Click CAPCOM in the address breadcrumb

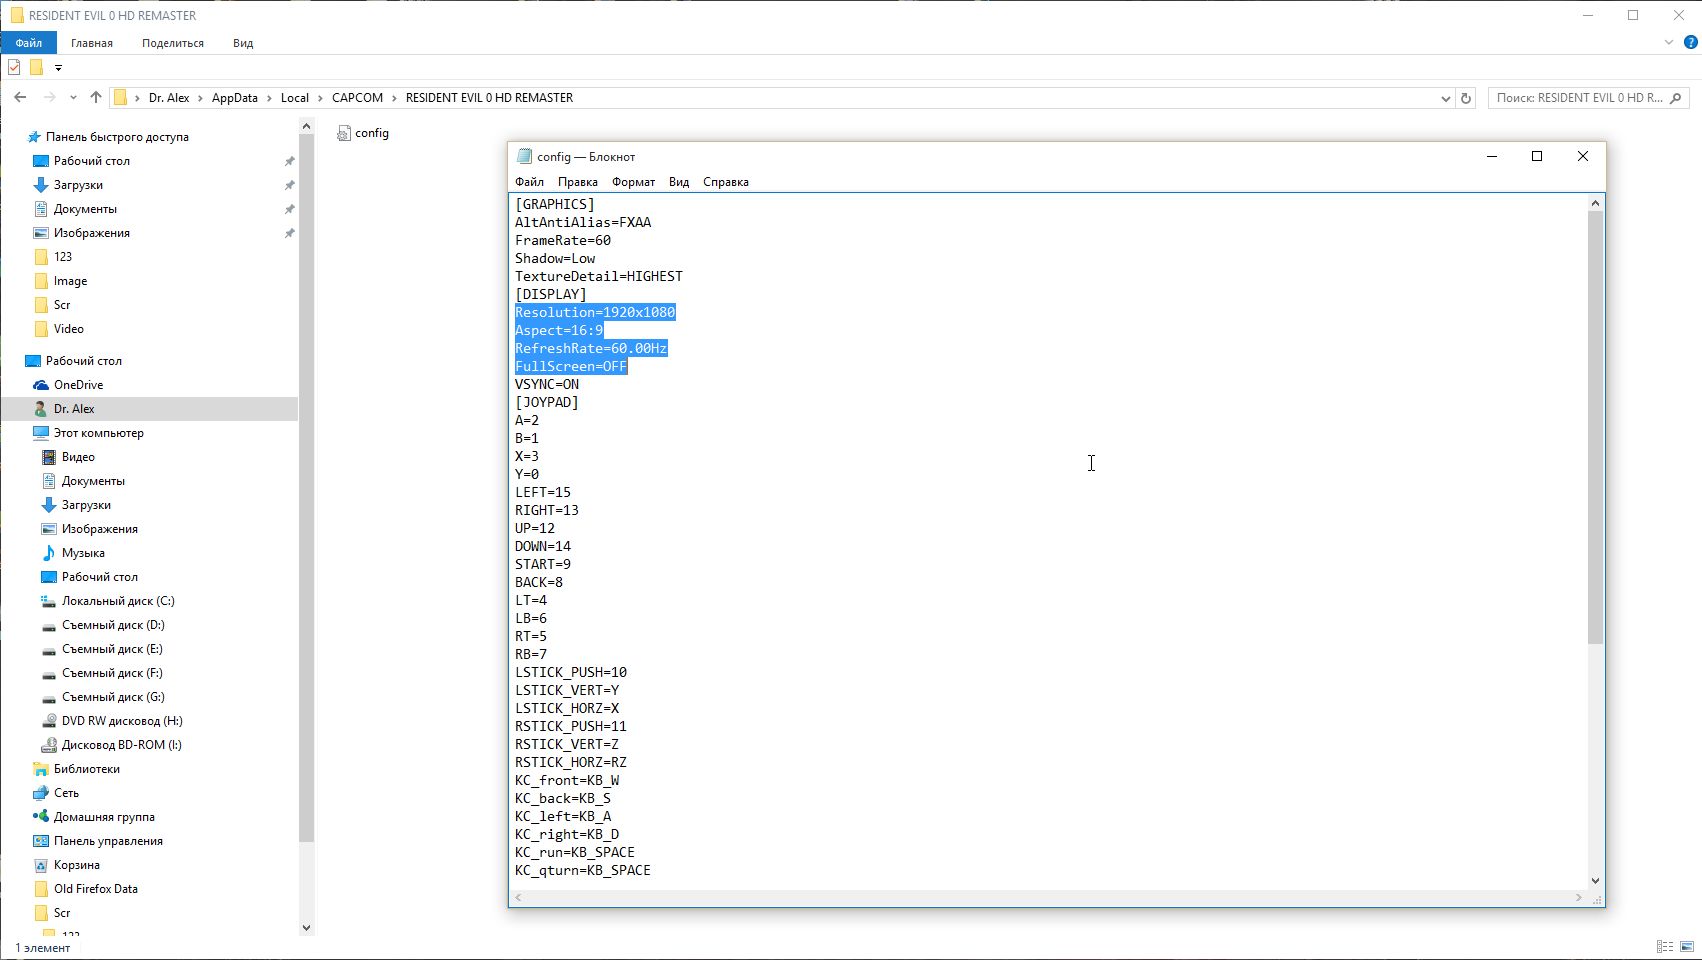click(357, 98)
